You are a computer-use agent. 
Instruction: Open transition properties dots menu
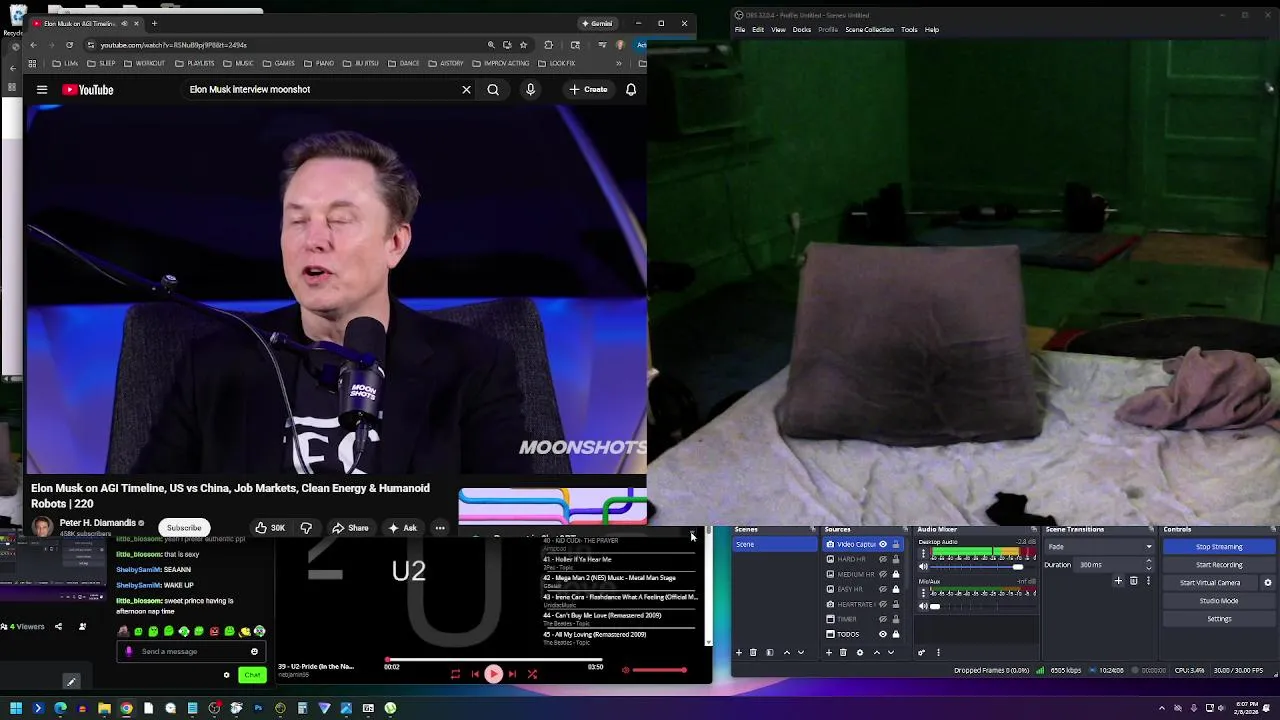(1148, 581)
